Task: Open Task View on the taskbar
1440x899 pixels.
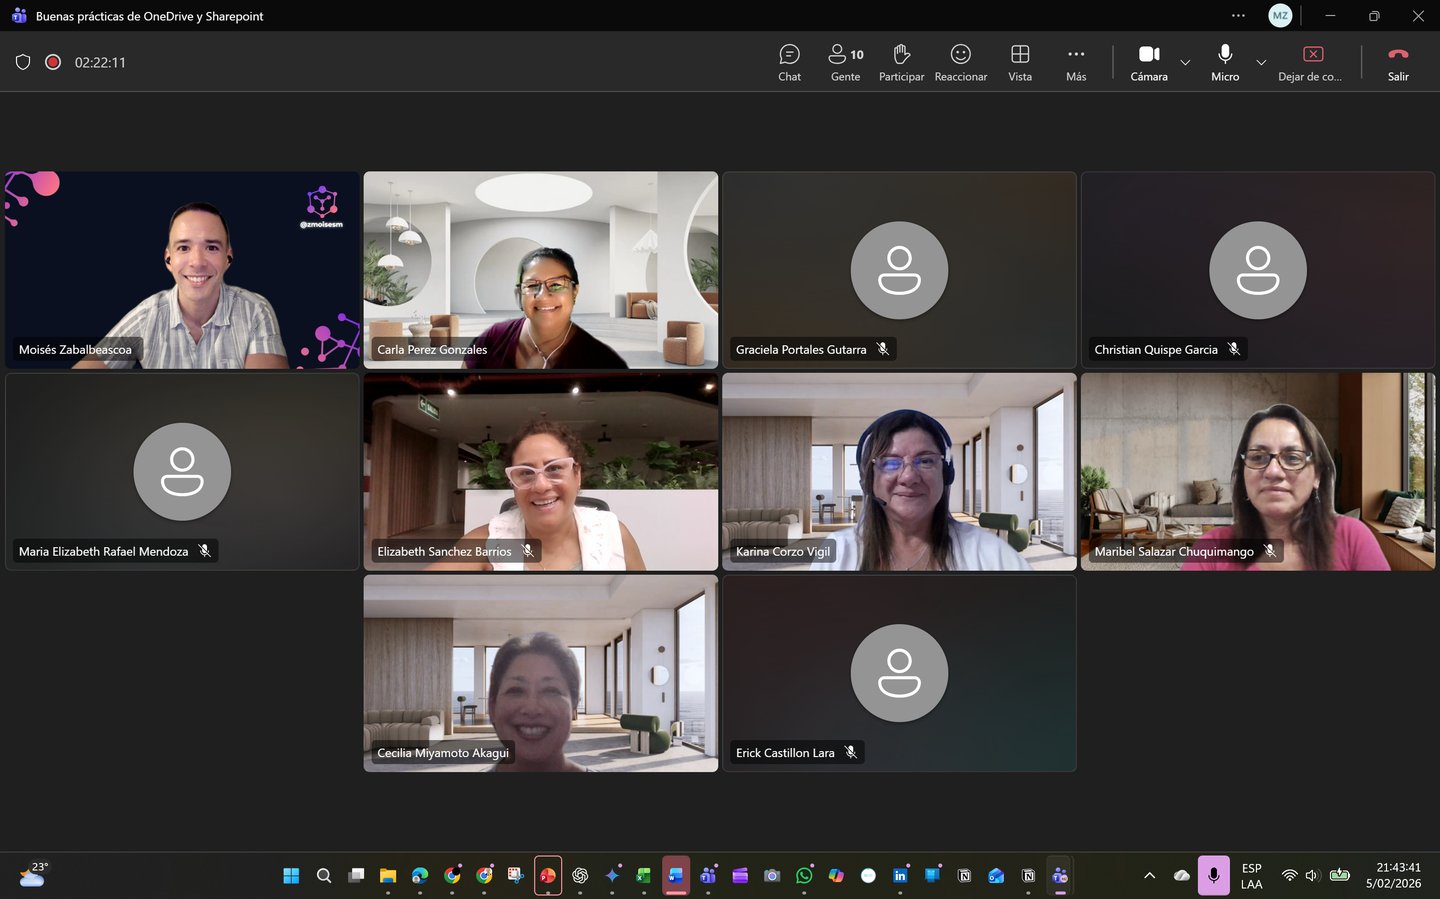Action: (x=356, y=876)
